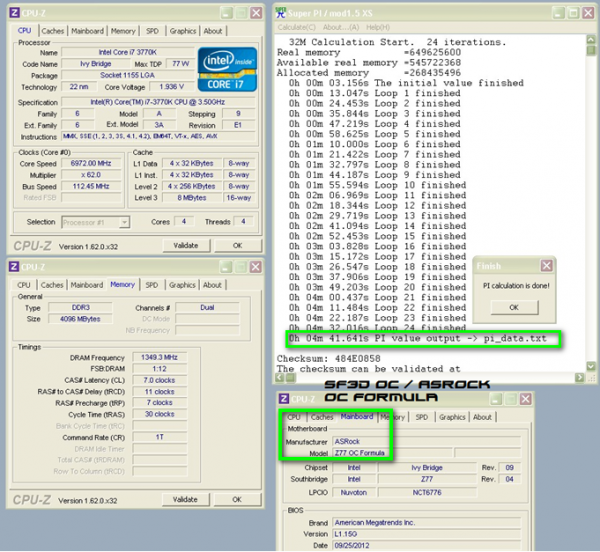600x552 pixels.
Task: Click the CPU-Z logo icon in top CPU window title bar
Action: 15,13
